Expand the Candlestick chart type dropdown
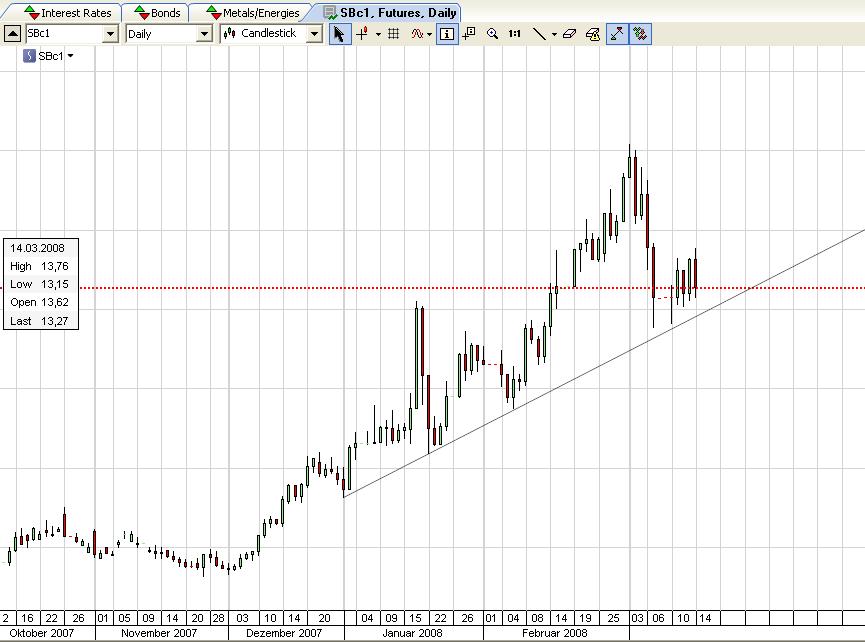 point(314,34)
